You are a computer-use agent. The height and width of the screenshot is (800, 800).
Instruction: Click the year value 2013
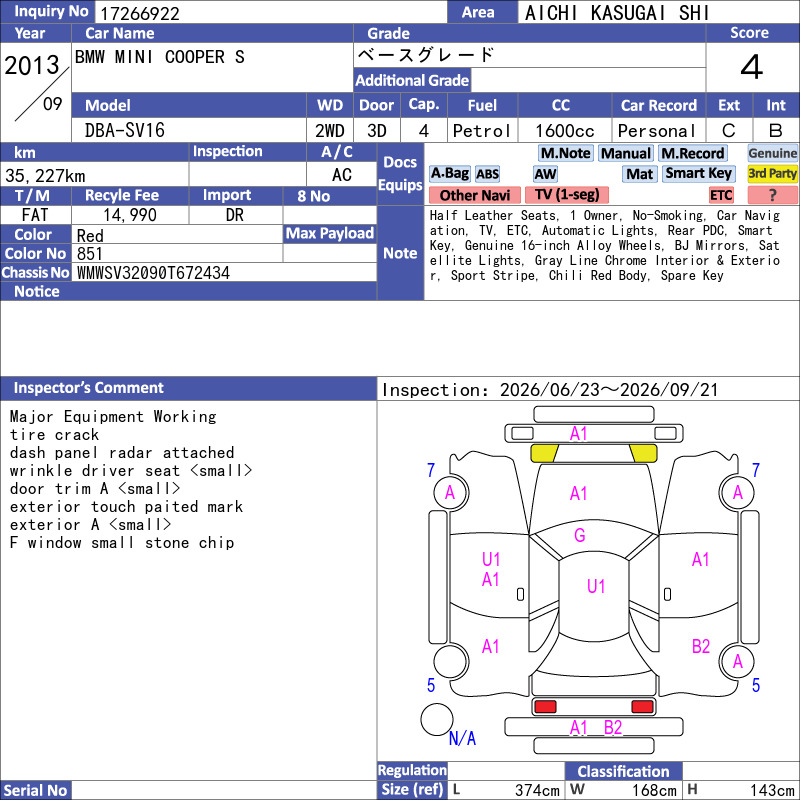pos(32,66)
